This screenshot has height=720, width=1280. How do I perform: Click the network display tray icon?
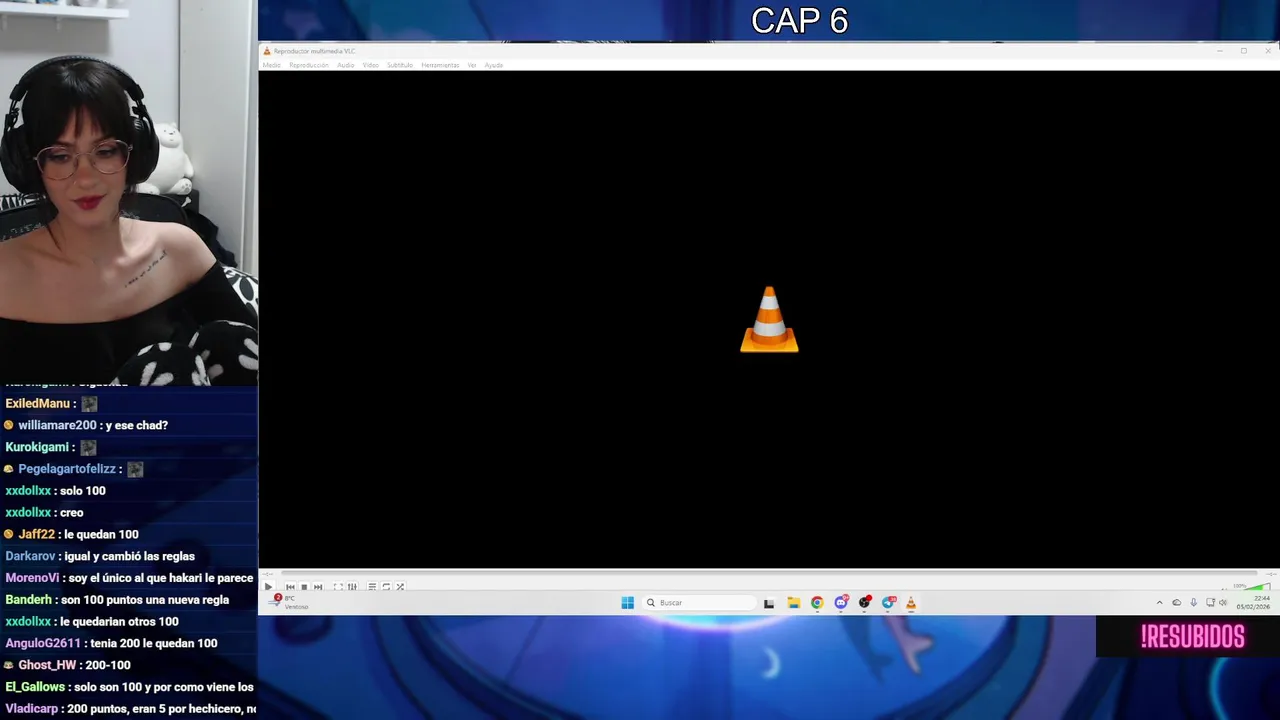pos(1210,603)
